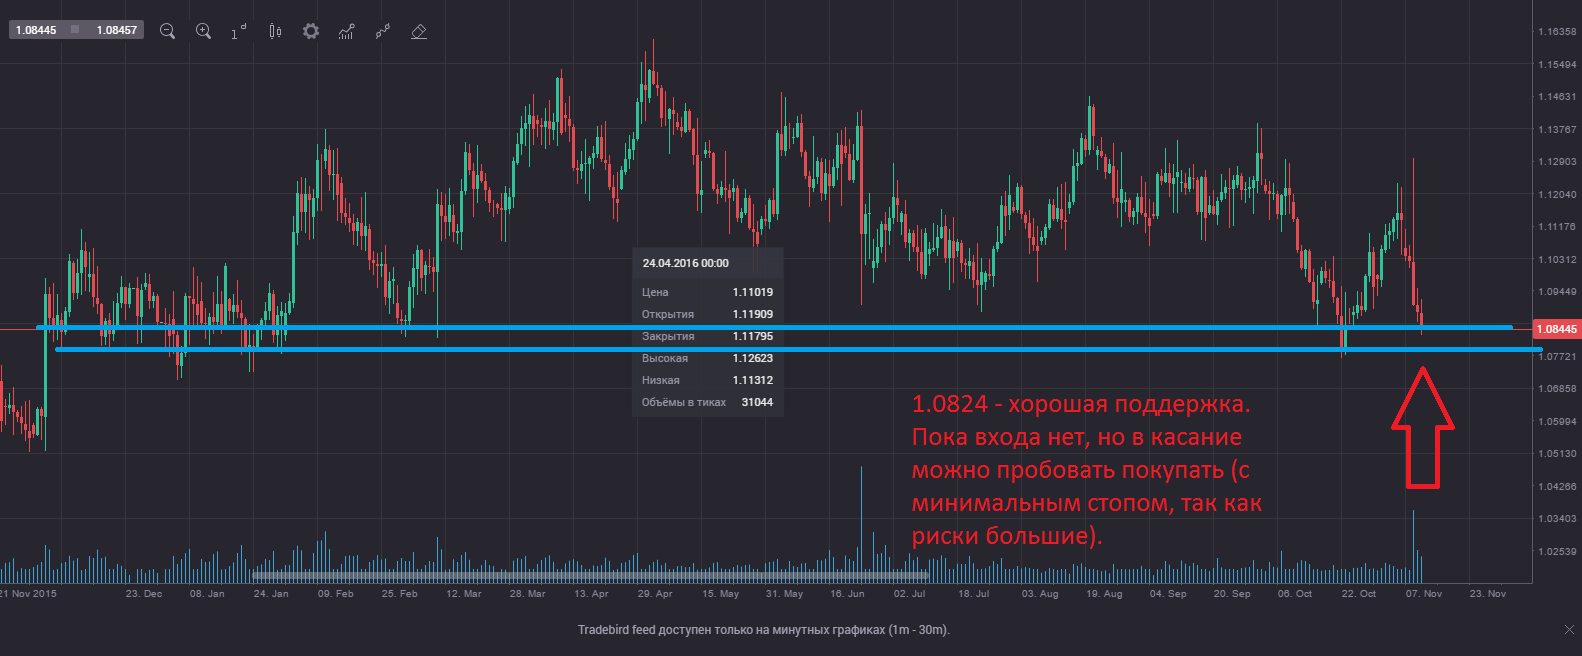The image size is (1582, 656).
Task: Click the 23. Nov date label
Action: click(x=1488, y=594)
